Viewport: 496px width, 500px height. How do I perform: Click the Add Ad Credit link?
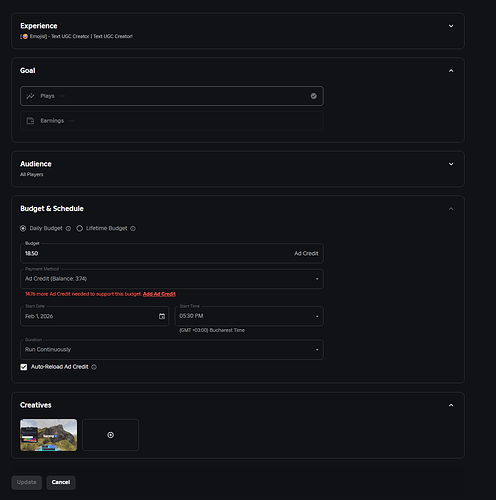159,294
